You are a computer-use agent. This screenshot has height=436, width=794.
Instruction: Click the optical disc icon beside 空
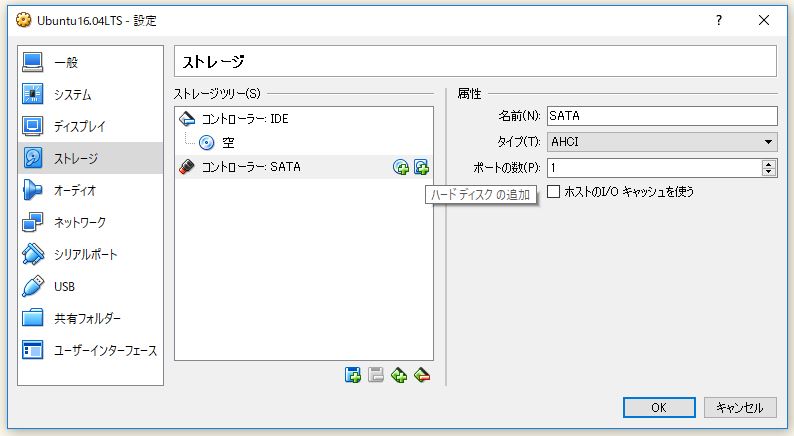[207, 143]
